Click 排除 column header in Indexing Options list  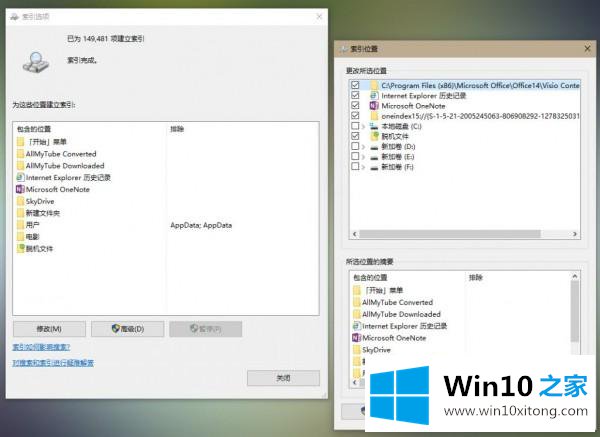[x=177, y=129]
